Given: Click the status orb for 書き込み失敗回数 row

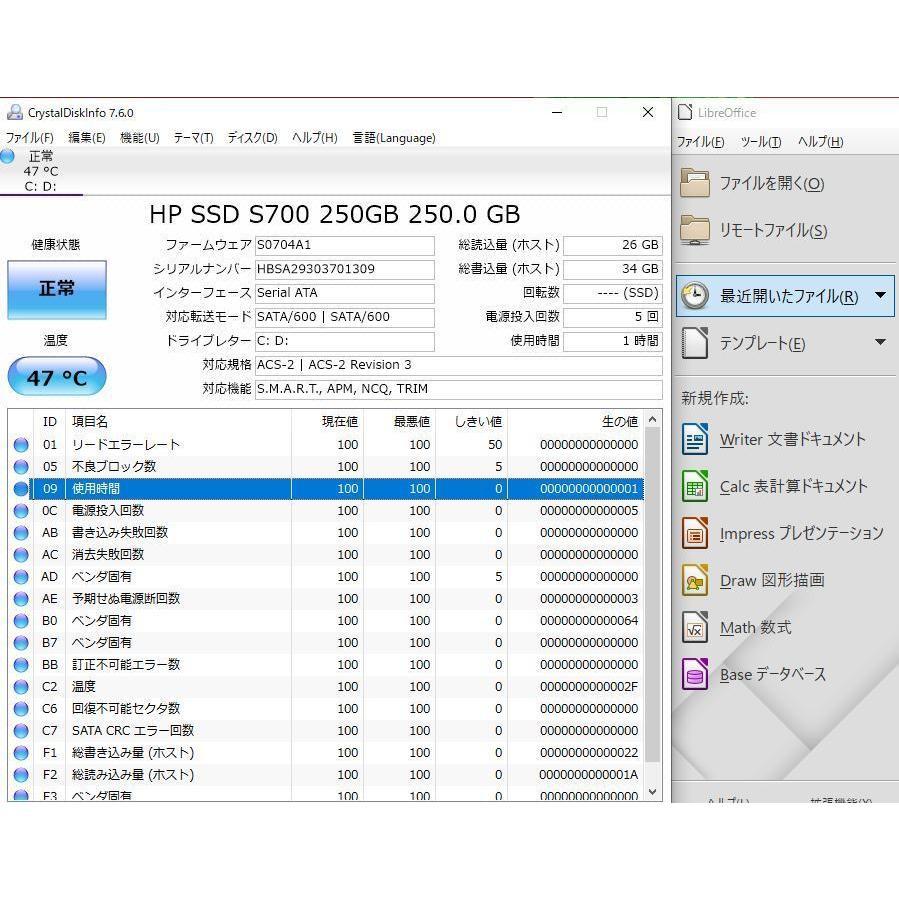Looking at the screenshot, I should [21, 533].
